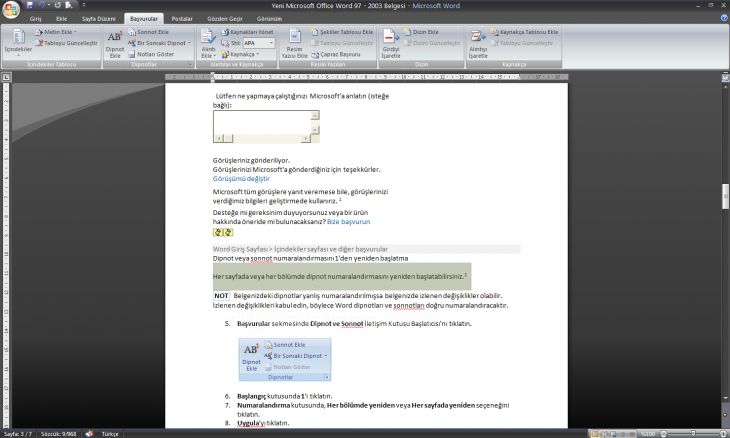Click Dizin Ekle
This screenshot has height=438, width=730.
click(x=421, y=32)
